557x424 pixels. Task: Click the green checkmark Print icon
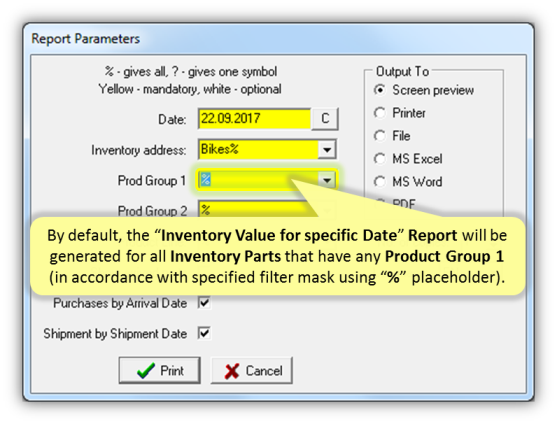point(146,371)
